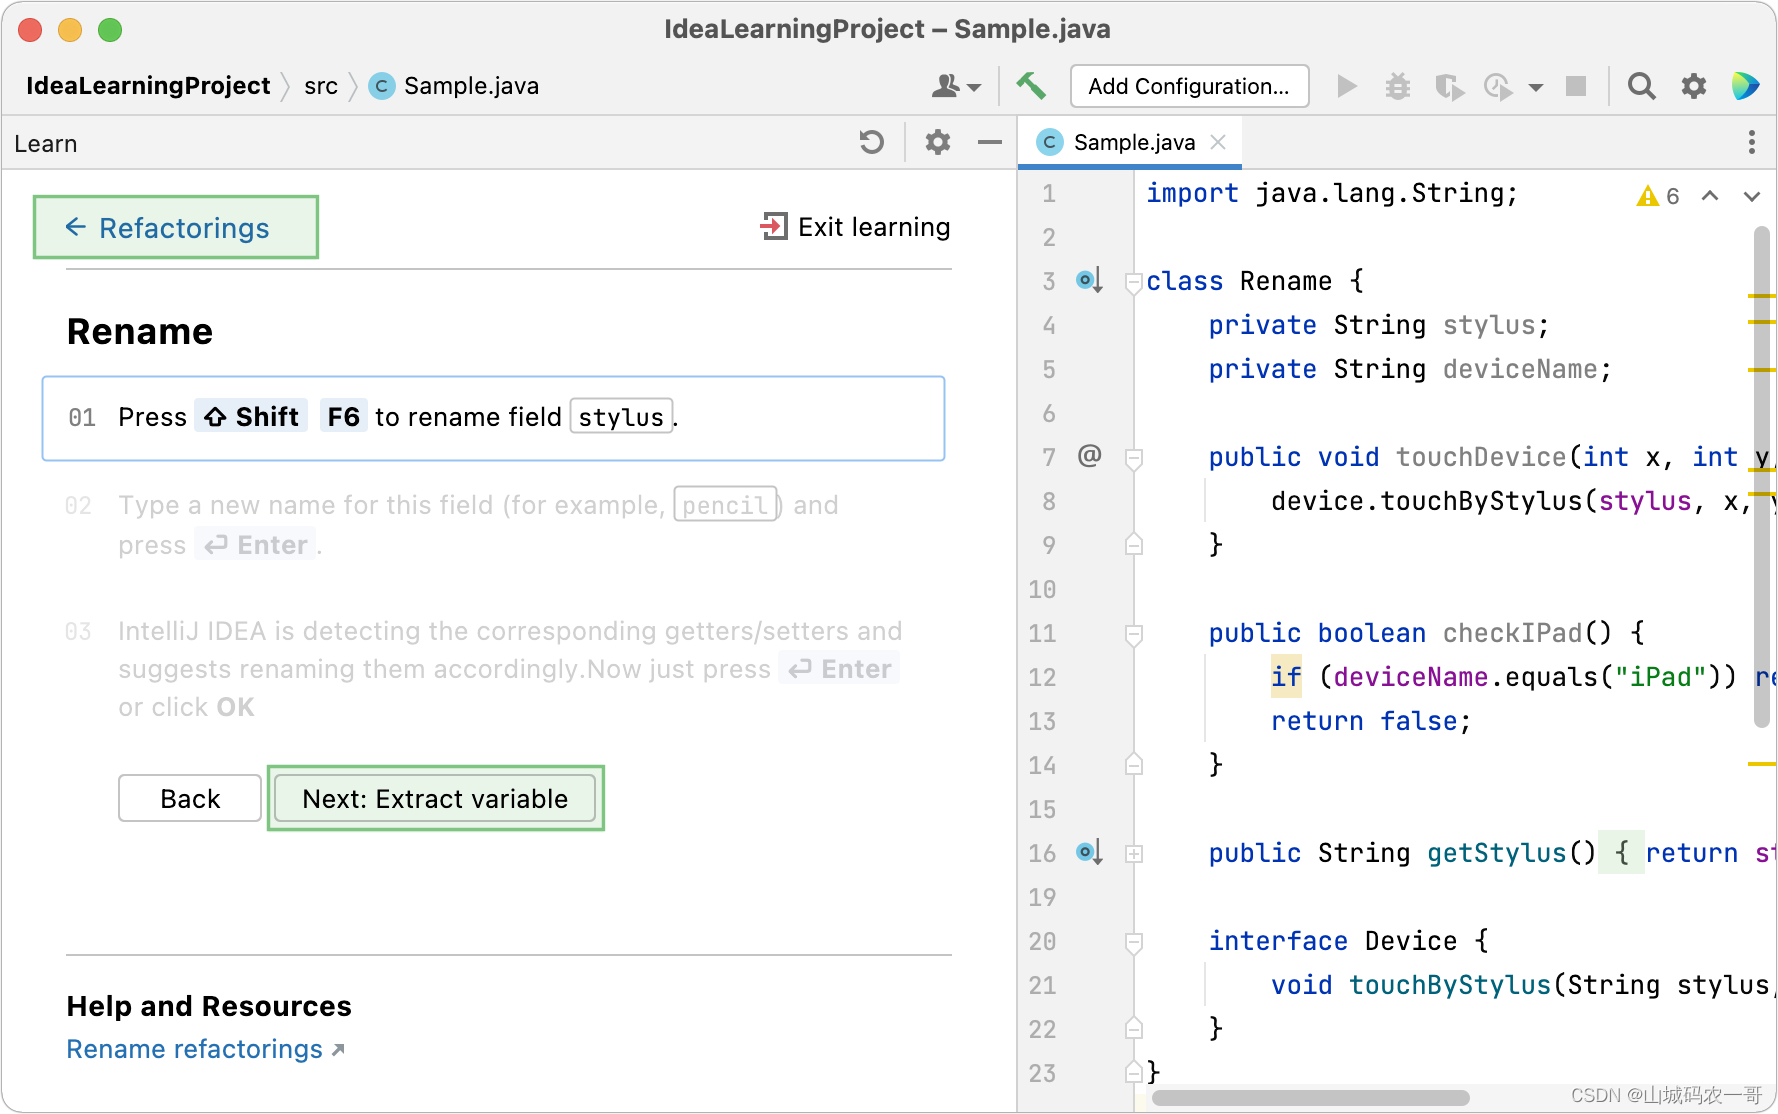Click line number 12 in gutter
Image resolution: width=1778 pixels, height=1114 pixels.
pos(1042,677)
